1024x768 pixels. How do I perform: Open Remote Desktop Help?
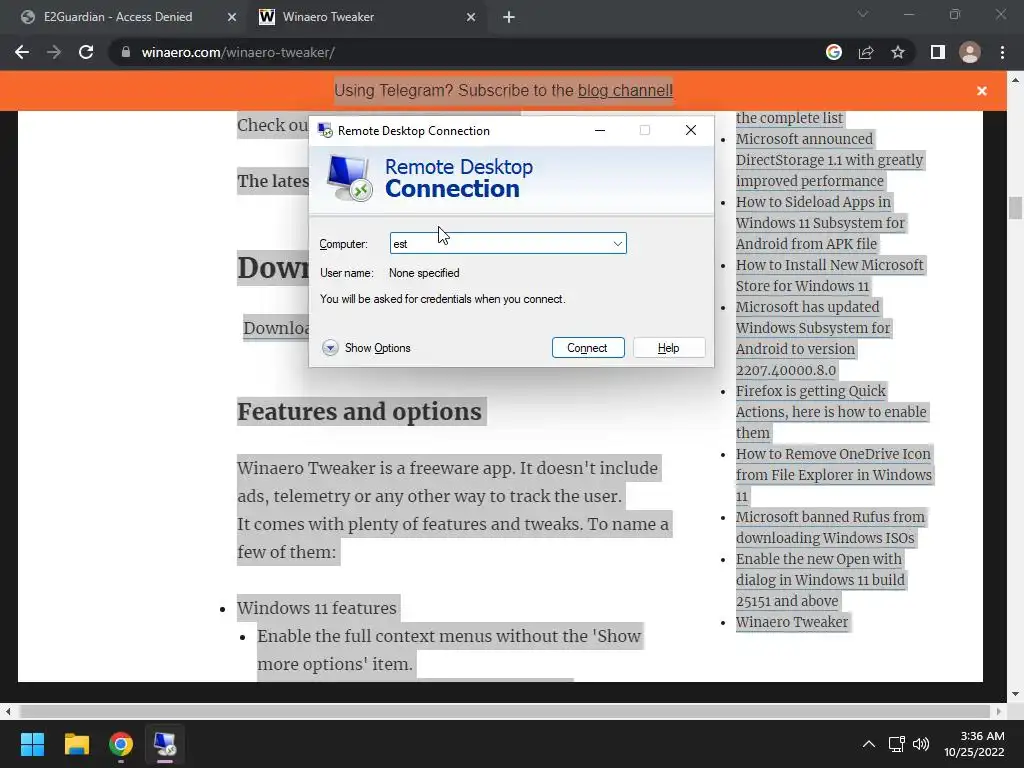(669, 347)
